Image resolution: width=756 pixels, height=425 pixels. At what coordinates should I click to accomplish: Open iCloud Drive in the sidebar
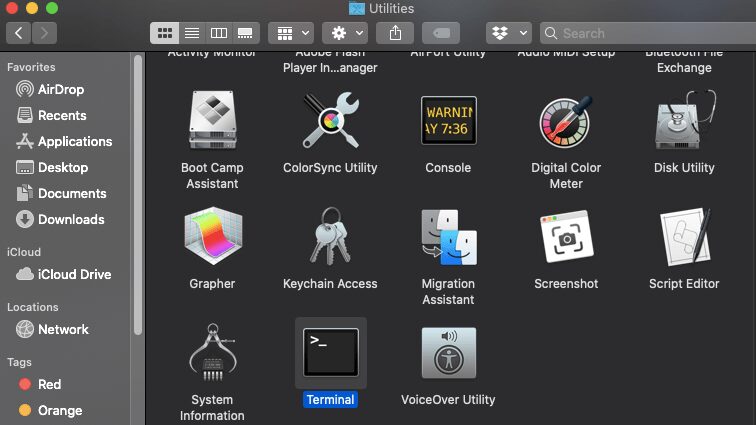64,274
